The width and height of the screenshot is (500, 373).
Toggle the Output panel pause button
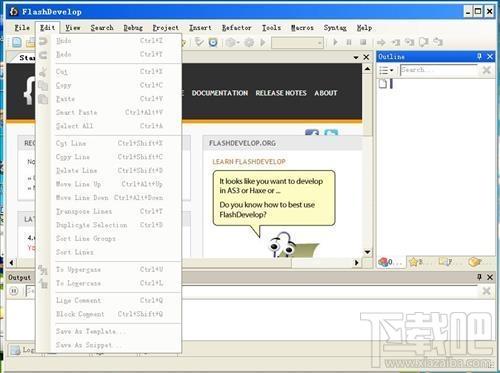[x=14, y=291]
